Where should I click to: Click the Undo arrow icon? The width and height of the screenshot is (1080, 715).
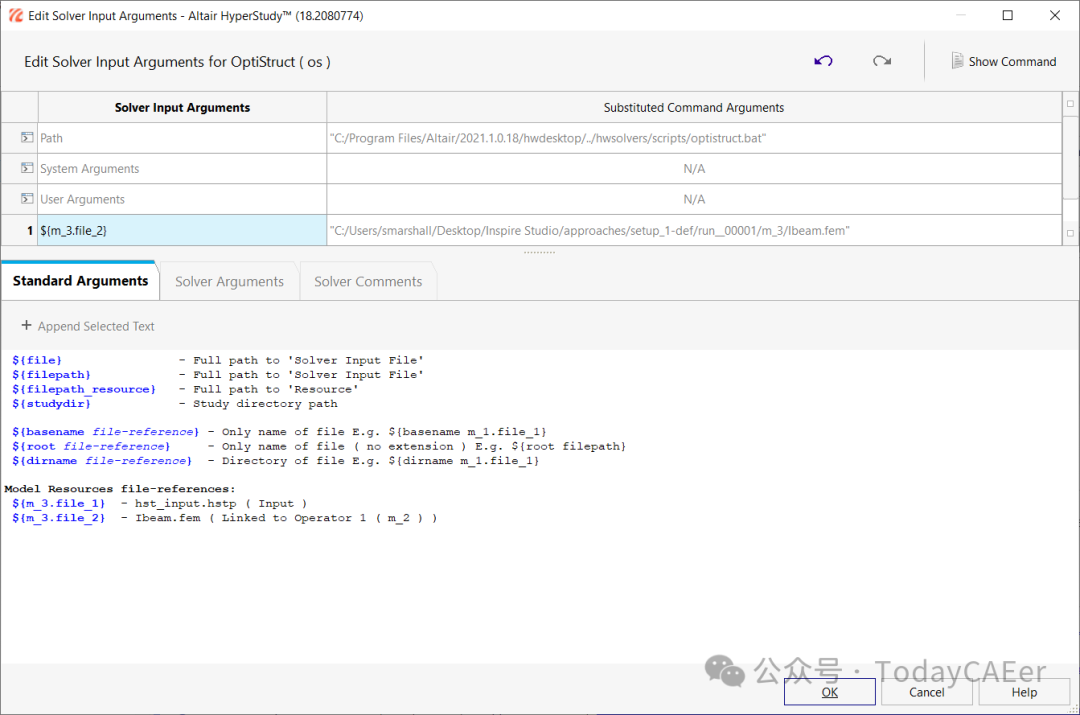pos(823,61)
